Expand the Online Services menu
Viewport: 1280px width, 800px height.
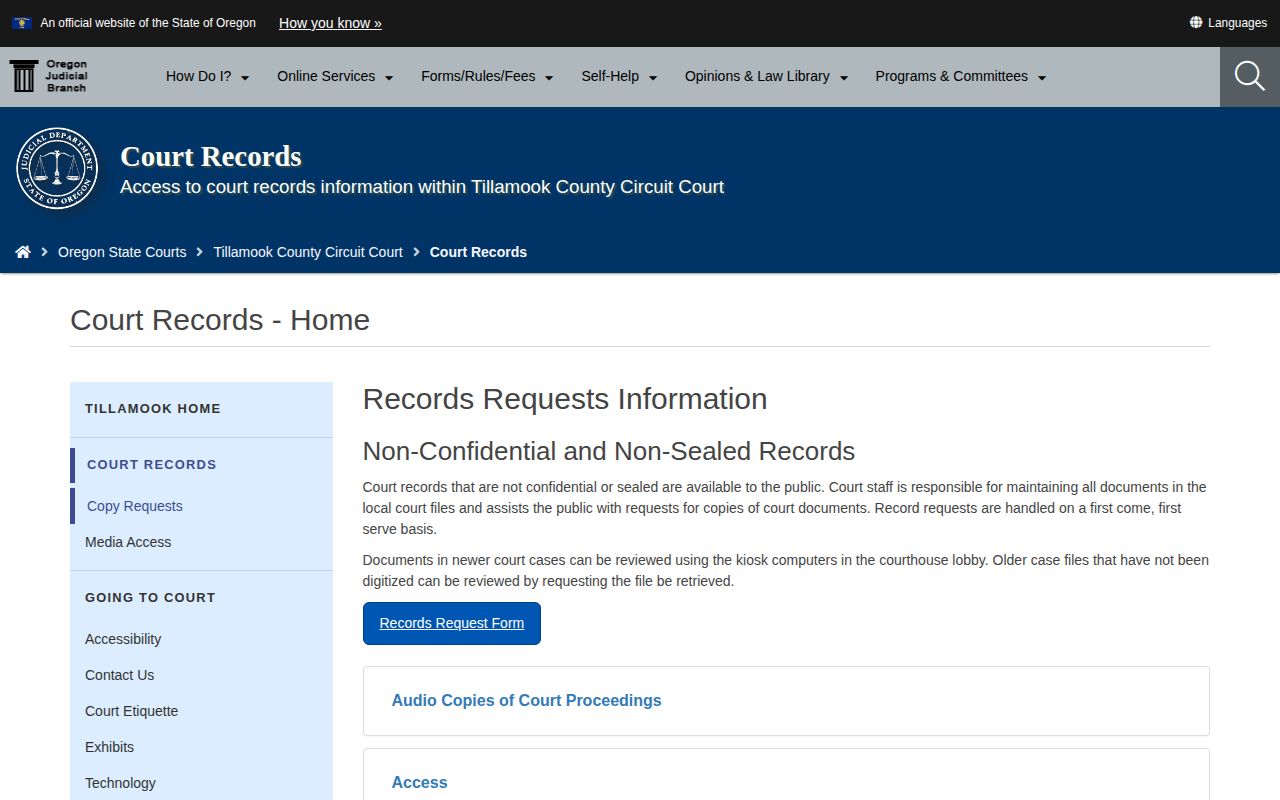coord(335,76)
